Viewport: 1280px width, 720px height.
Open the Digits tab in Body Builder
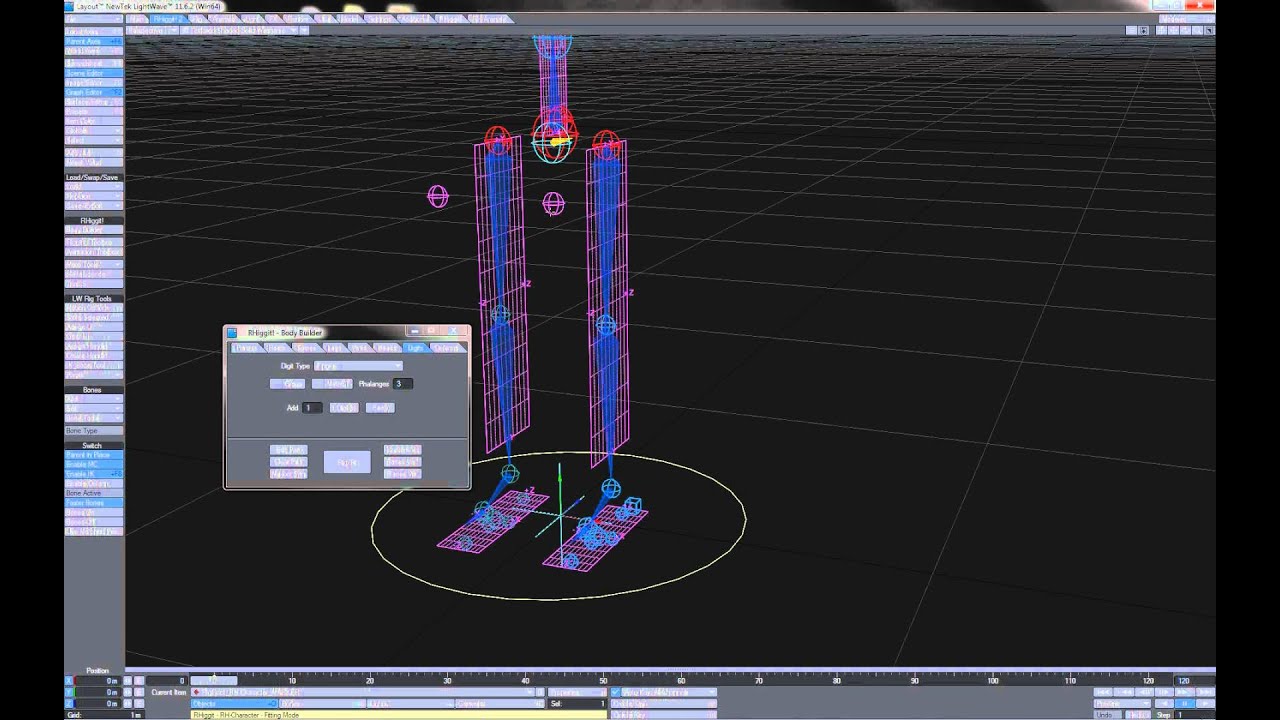click(x=416, y=348)
